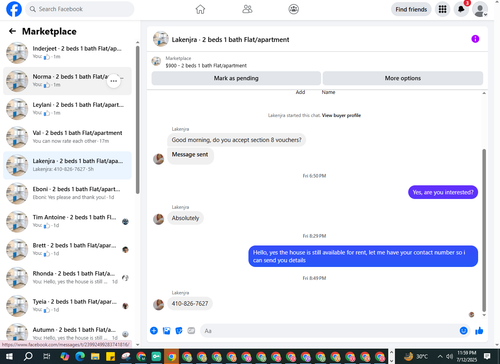Click the chat messages scrollbar
Viewport: 500px width, 364px height.
coord(484,230)
